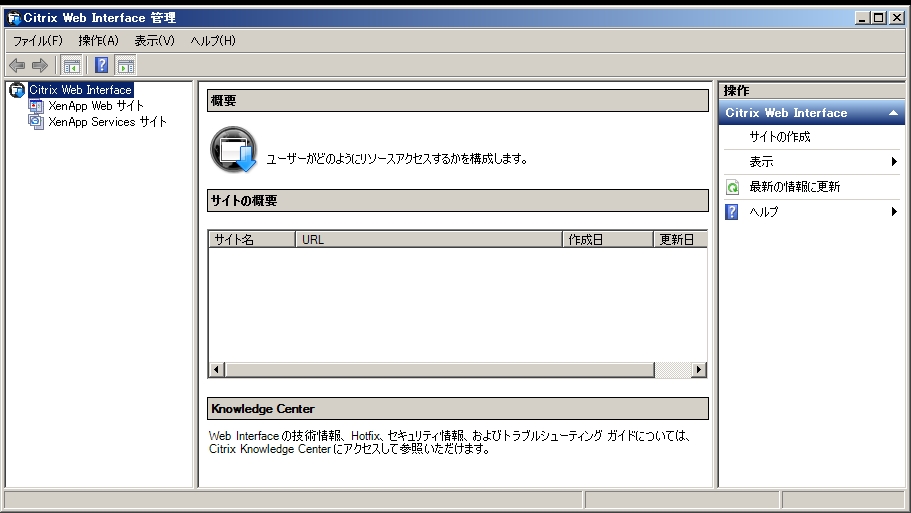Viewport: 911px width, 513px height.
Task: Click the 最新の情報に更新 action label
Action: point(794,187)
